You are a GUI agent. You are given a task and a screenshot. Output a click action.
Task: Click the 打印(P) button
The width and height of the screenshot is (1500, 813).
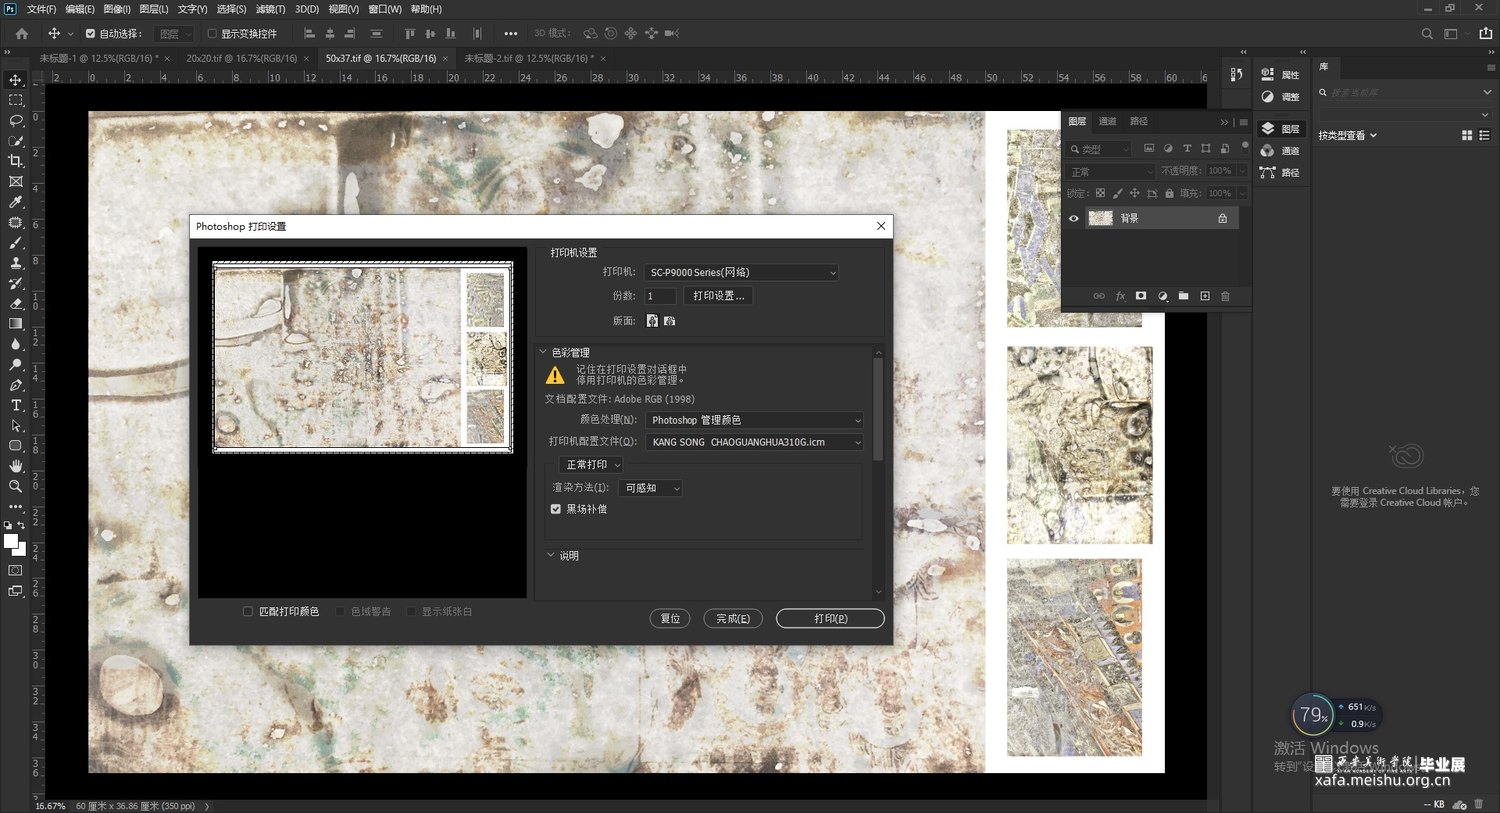[830, 618]
